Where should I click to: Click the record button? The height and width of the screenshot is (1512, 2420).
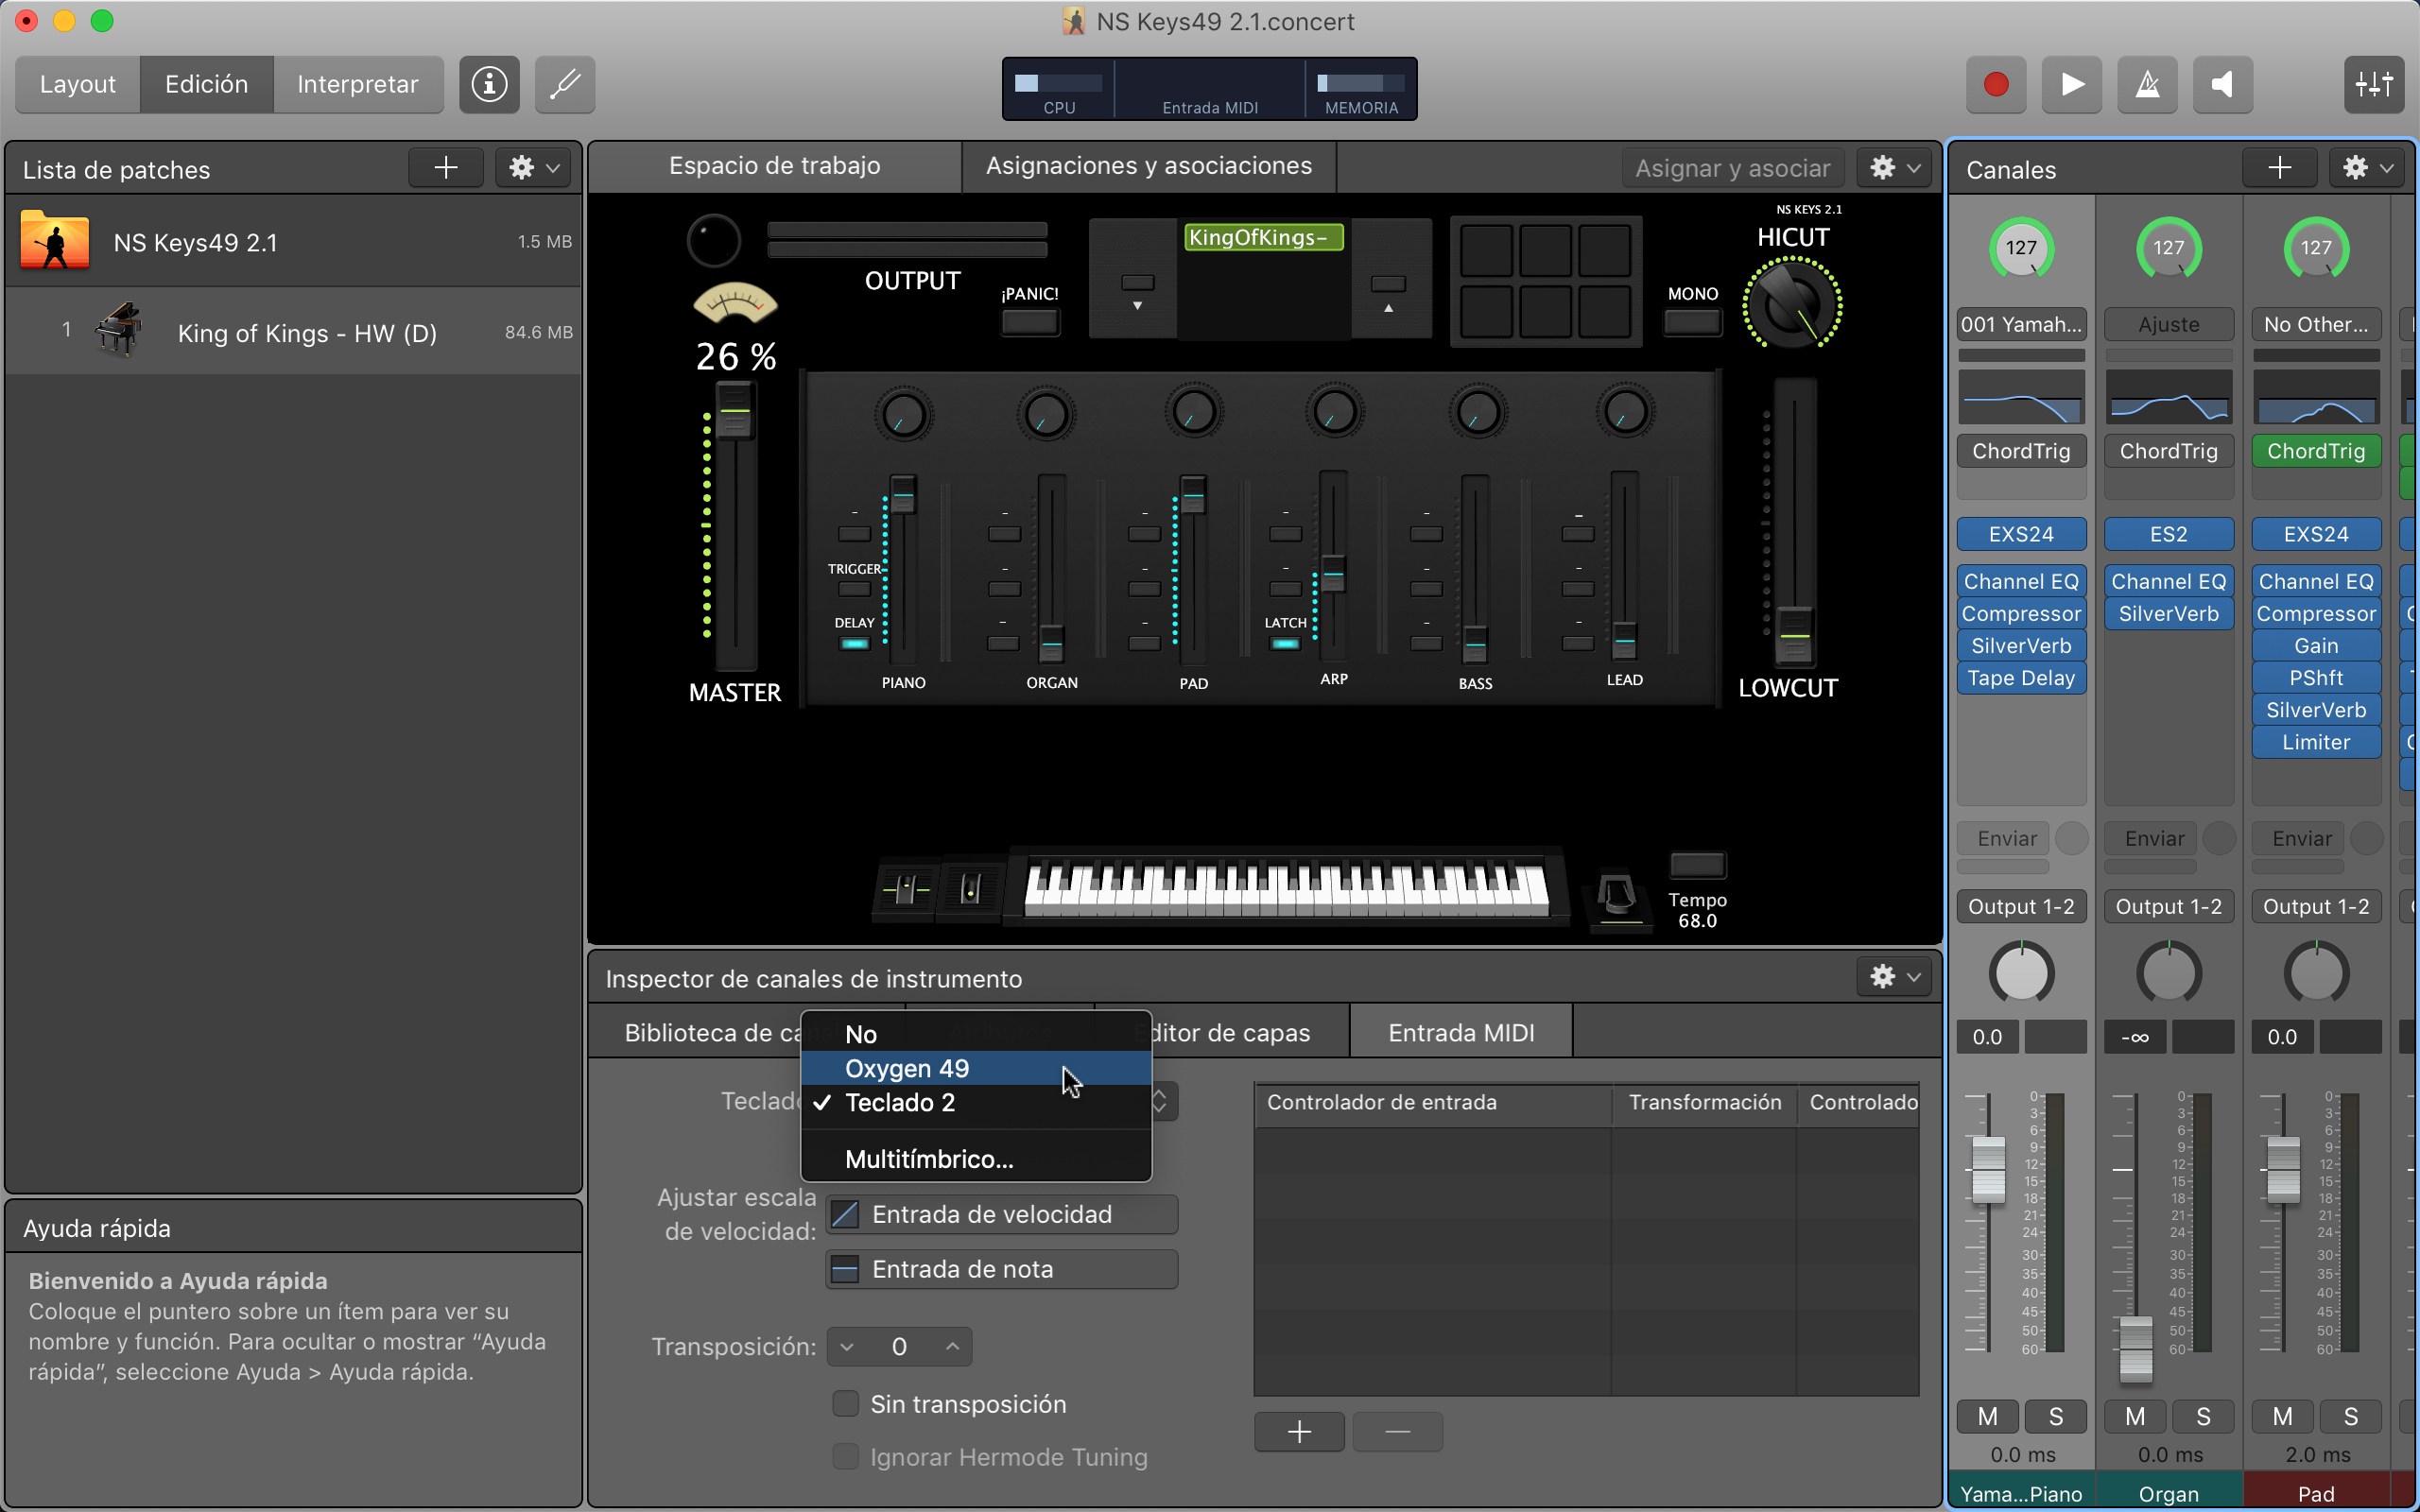(x=1995, y=84)
